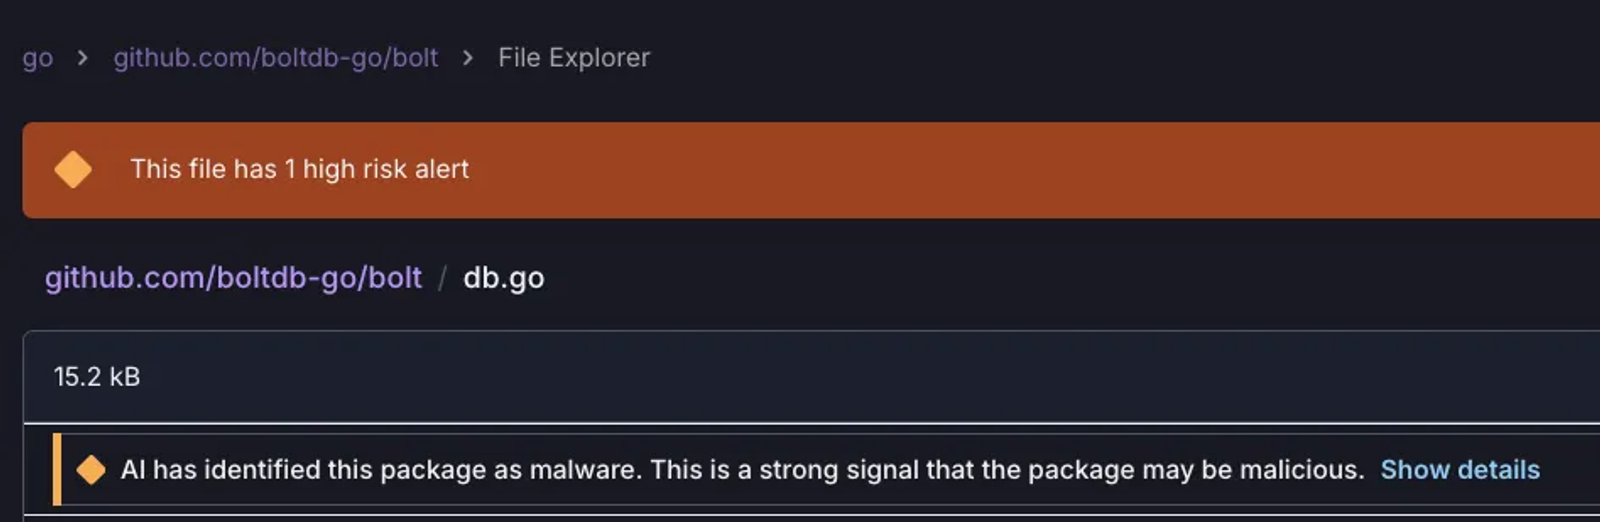Image resolution: width=1600 pixels, height=522 pixels.
Task: Click the large orange diamond alert icon
Action: click(73, 169)
